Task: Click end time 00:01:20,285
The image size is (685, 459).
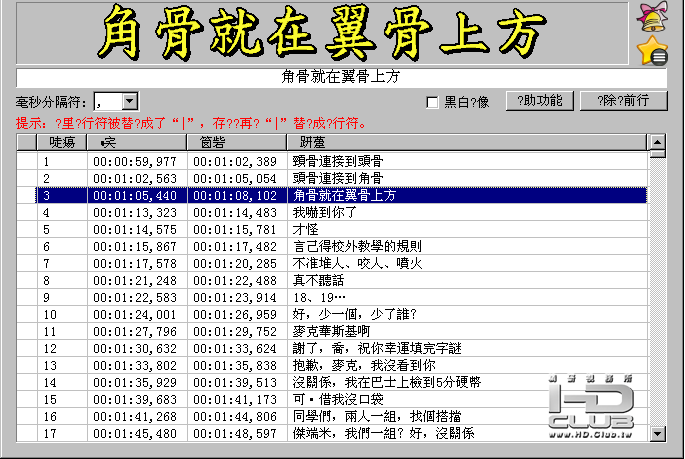Action: 235,264
